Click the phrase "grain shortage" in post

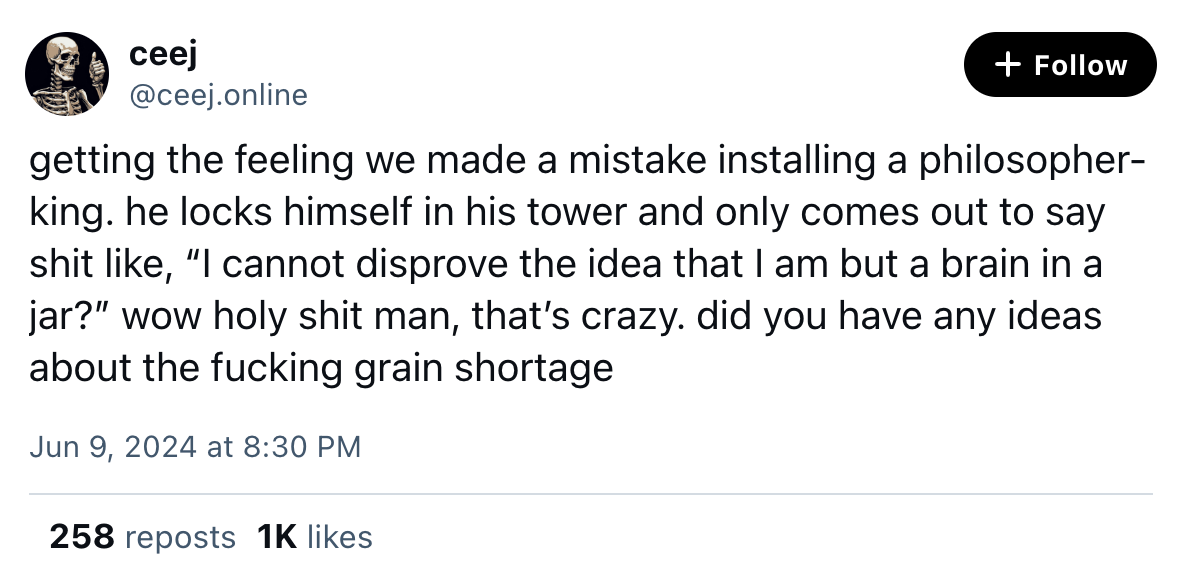pos(483,369)
